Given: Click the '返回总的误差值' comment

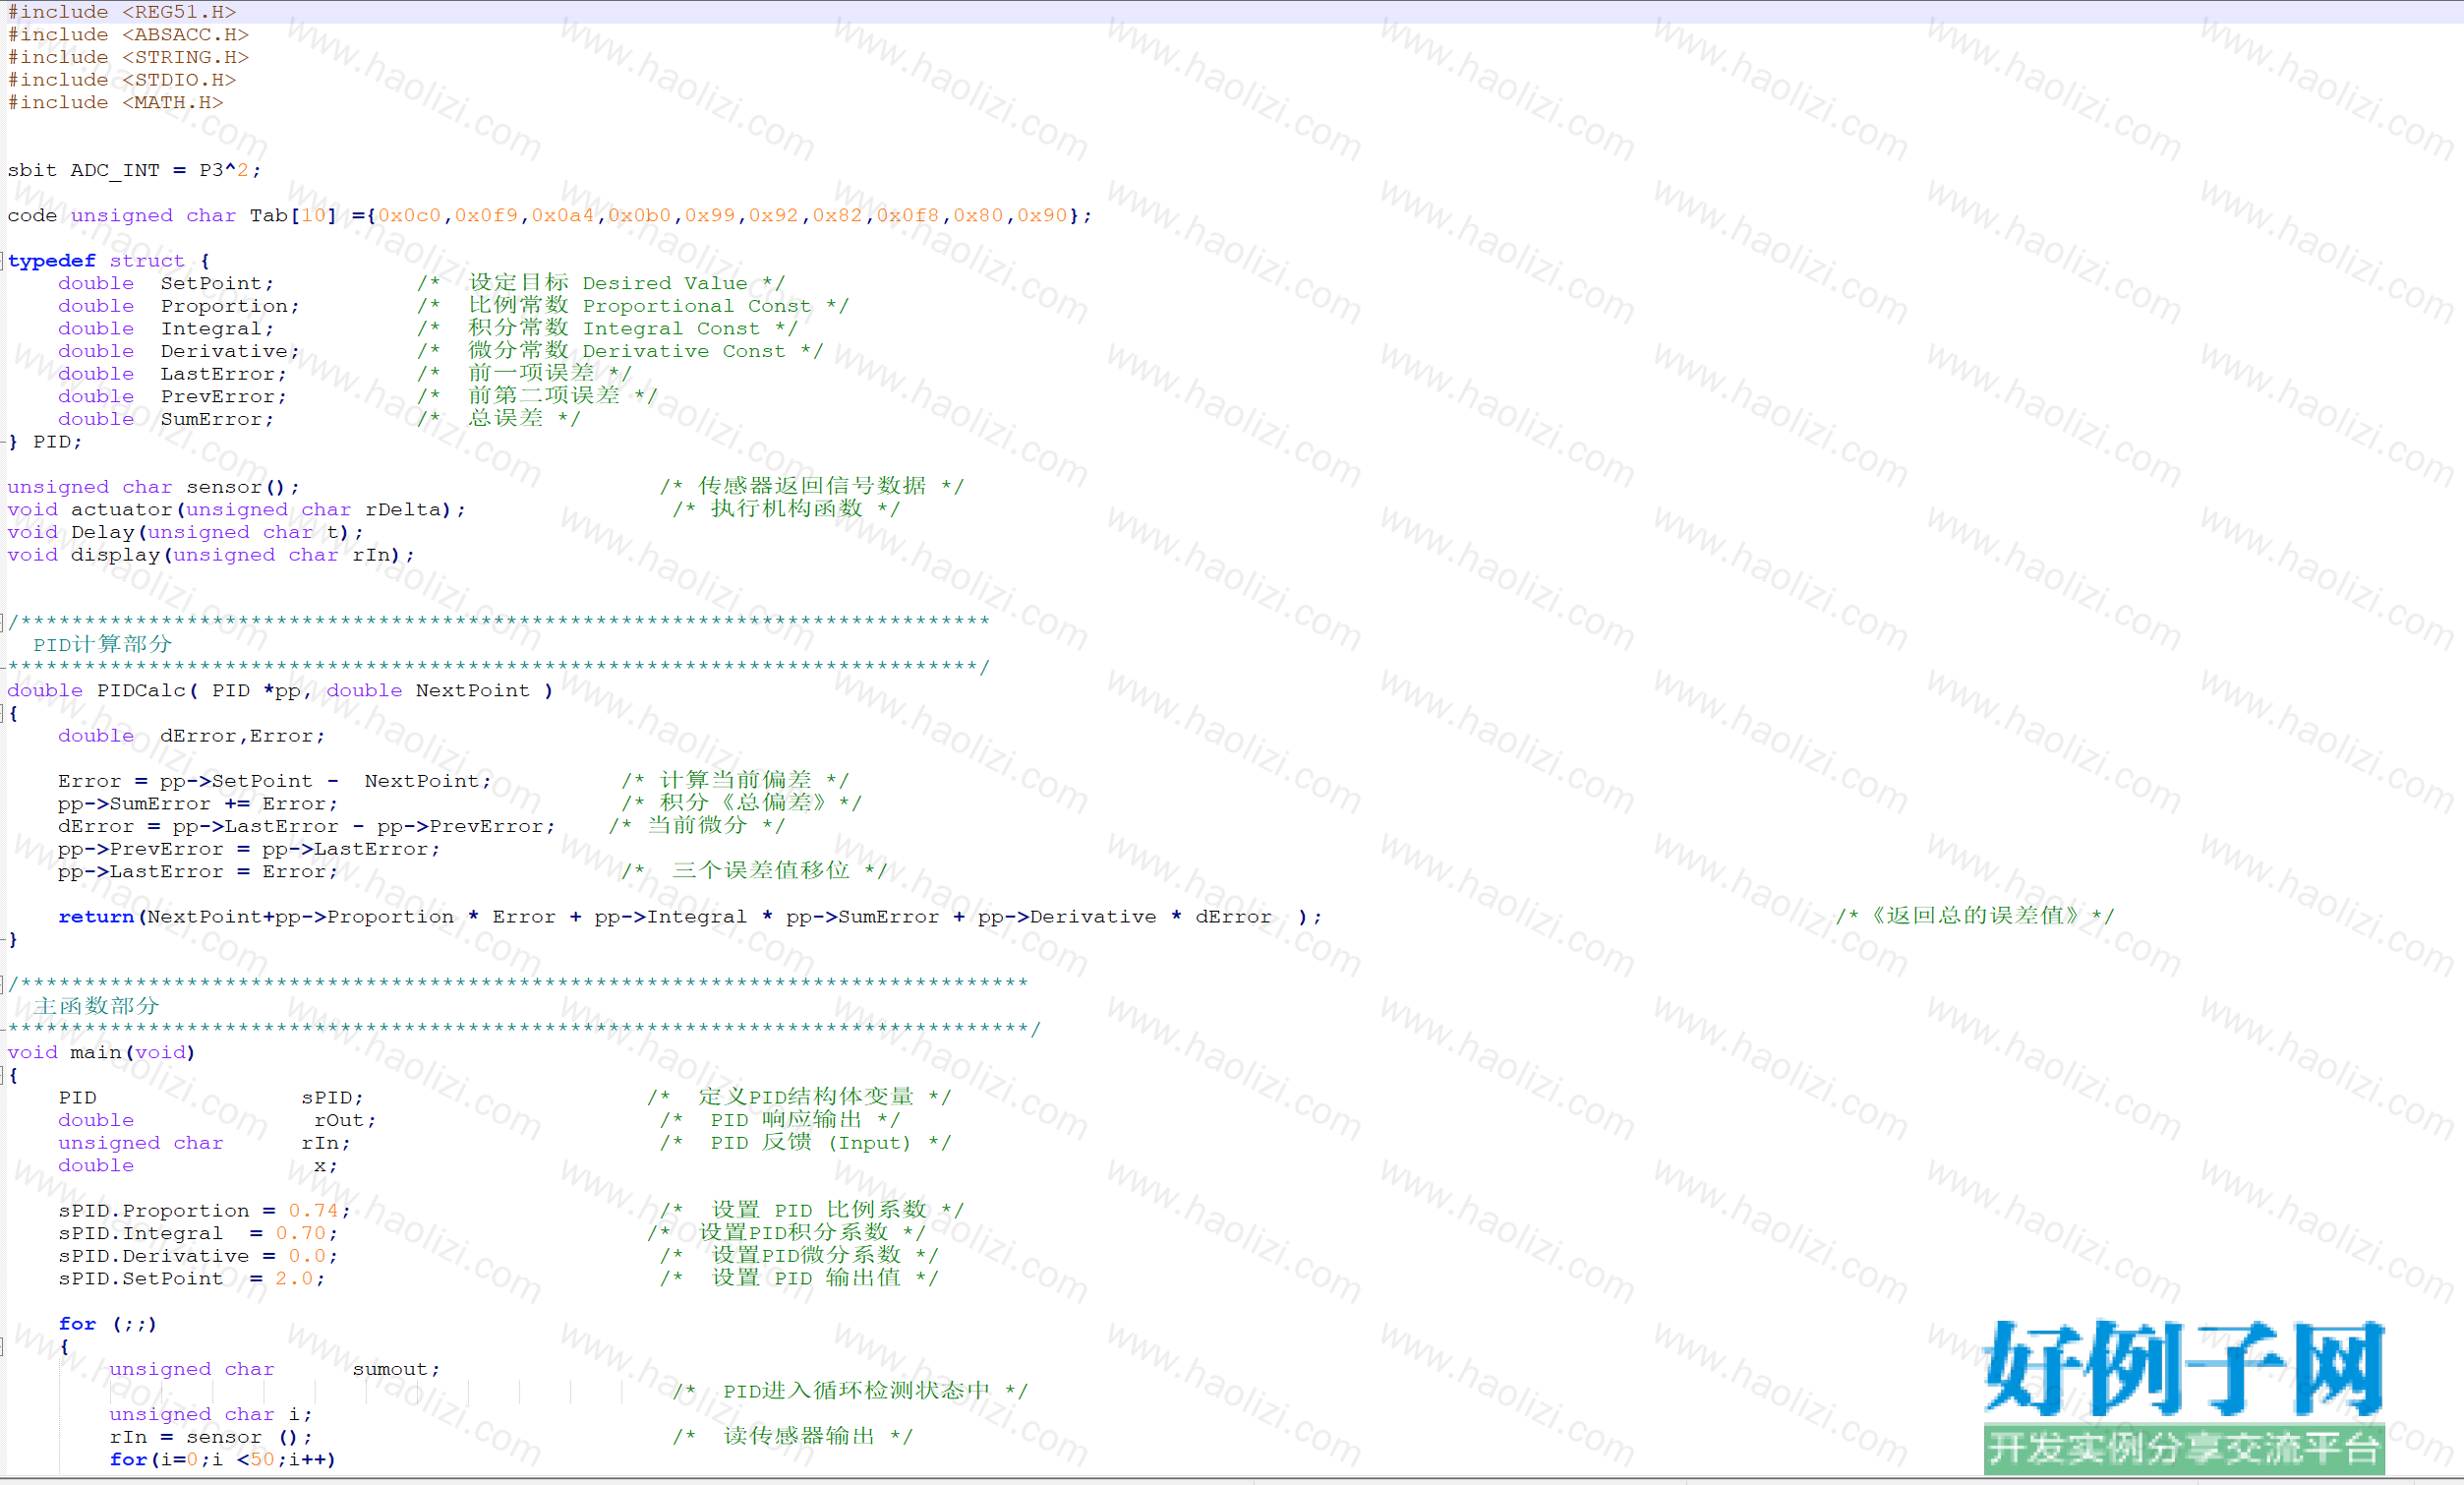Looking at the screenshot, I should (x=1975, y=916).
